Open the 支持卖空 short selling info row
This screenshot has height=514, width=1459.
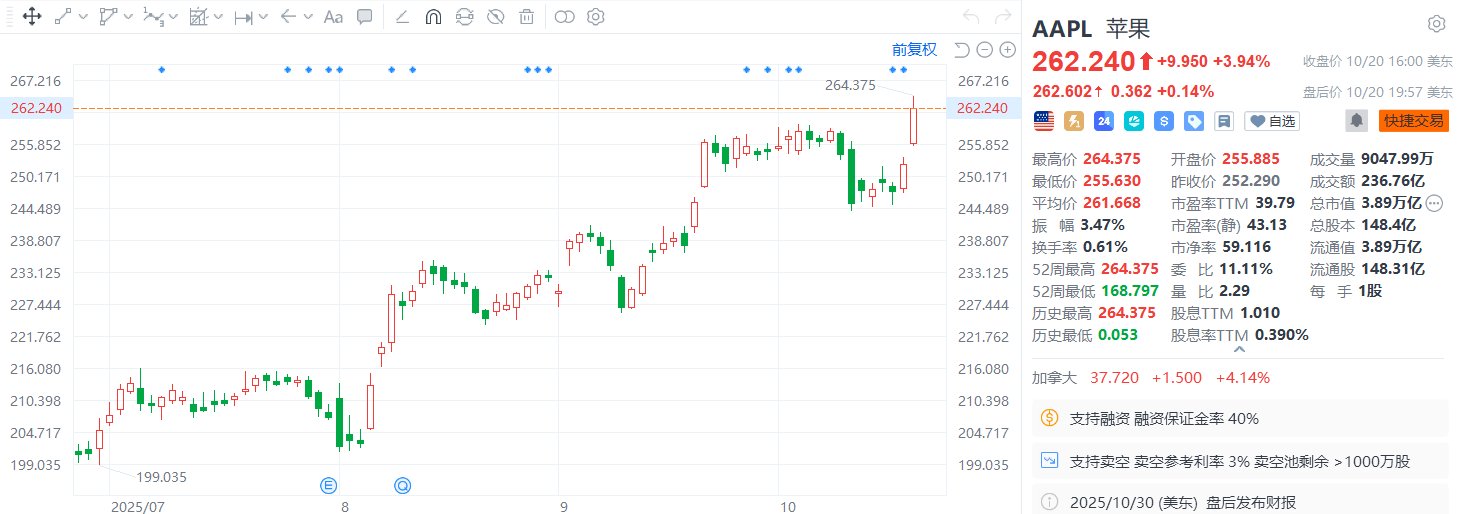tap(1239, 461)
